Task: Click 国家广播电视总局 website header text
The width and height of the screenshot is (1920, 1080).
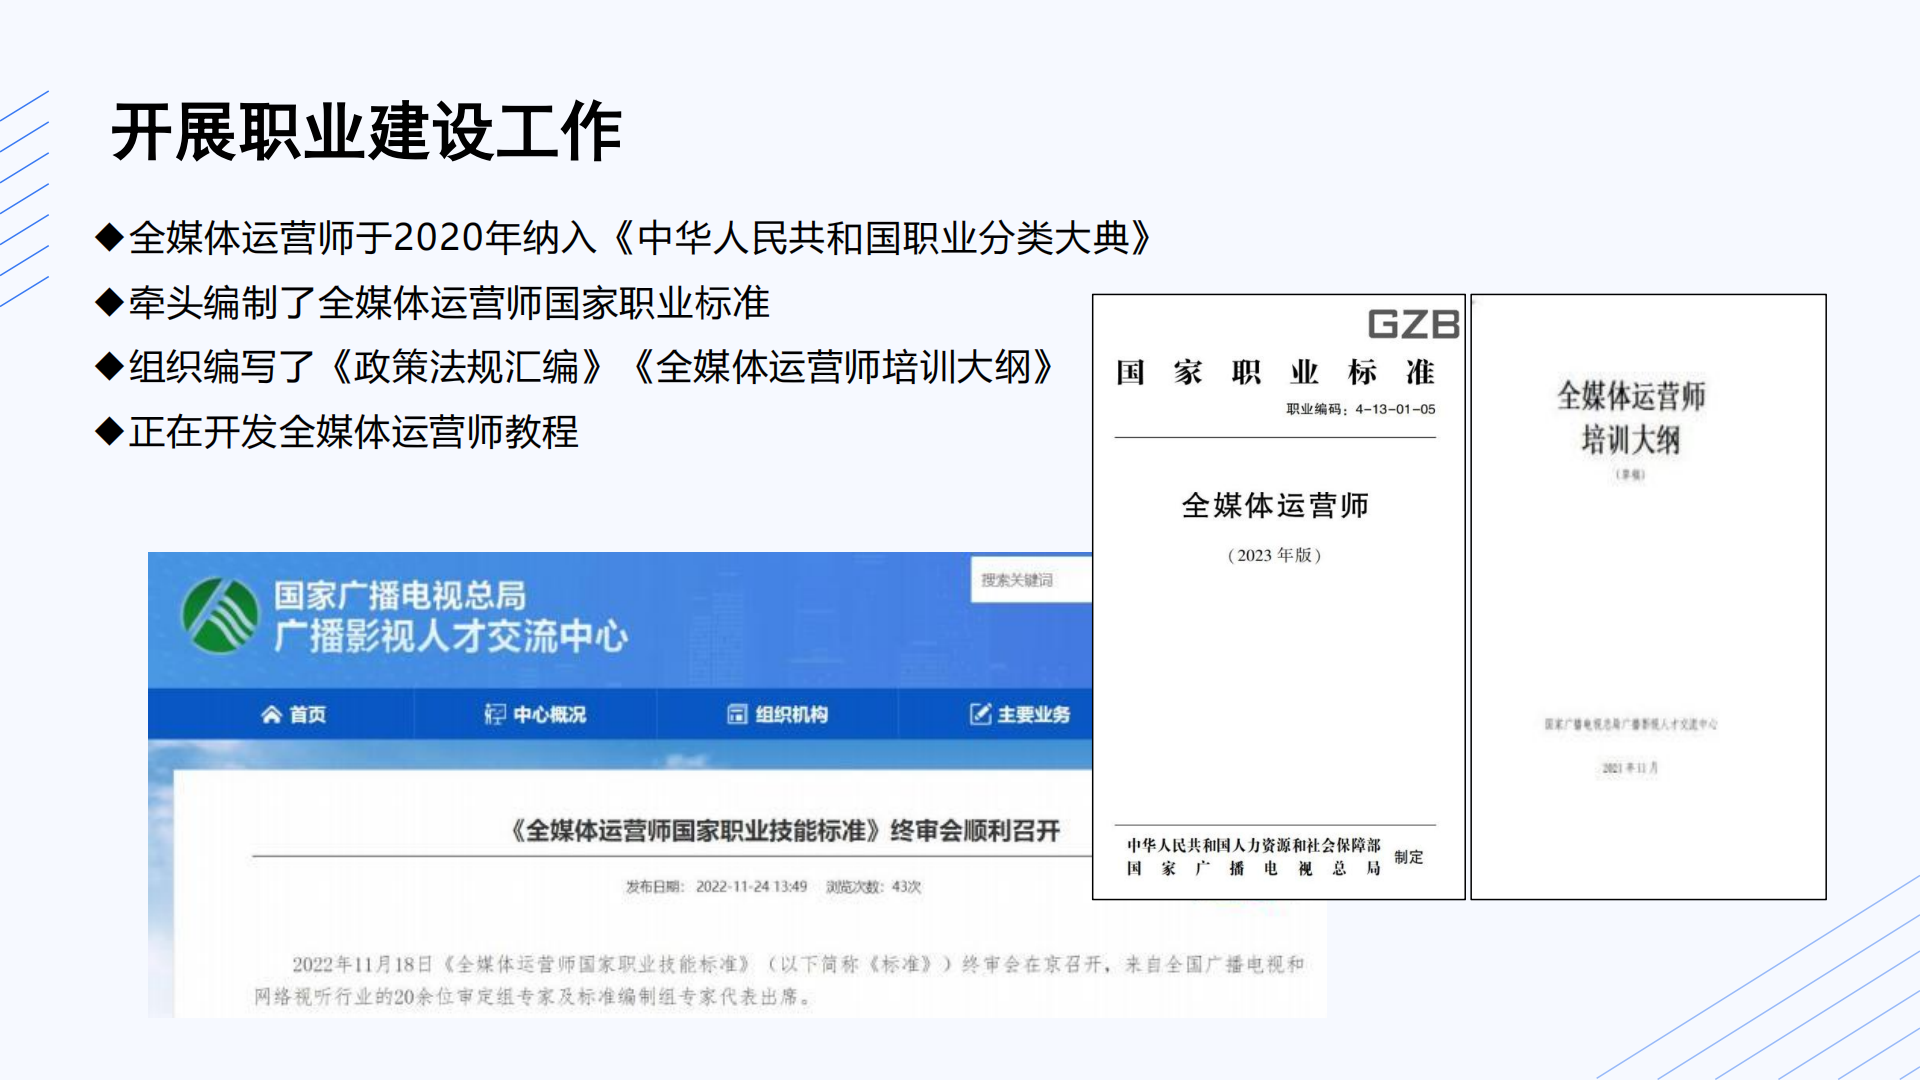Action: pos(400,596)
